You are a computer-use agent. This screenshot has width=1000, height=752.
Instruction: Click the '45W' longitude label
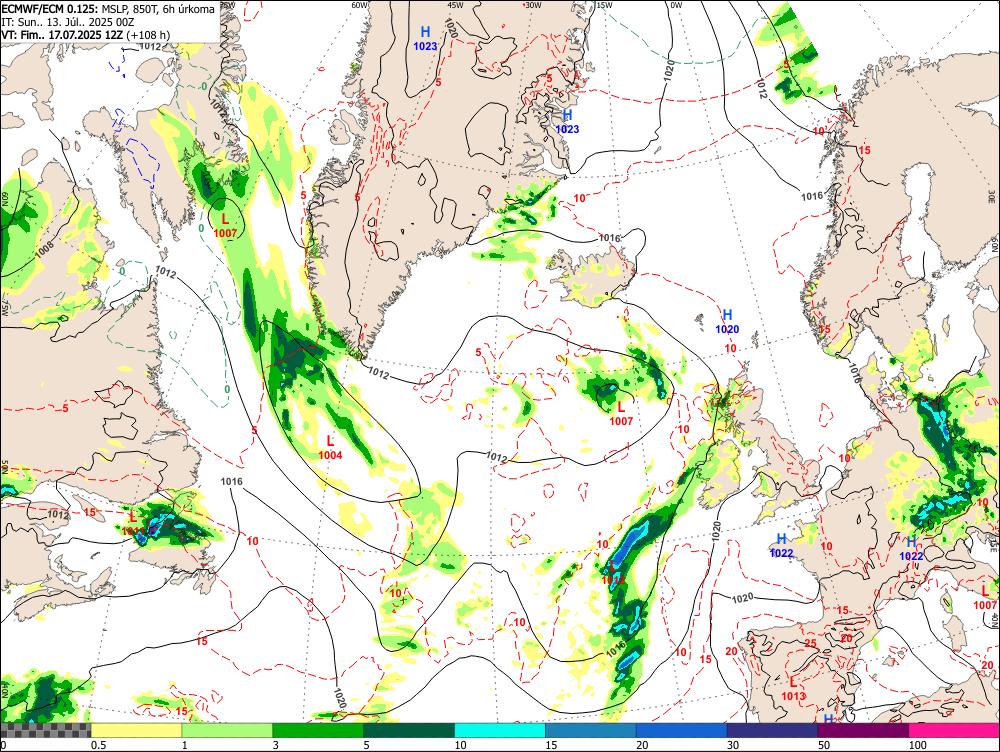tap(455, 5)
